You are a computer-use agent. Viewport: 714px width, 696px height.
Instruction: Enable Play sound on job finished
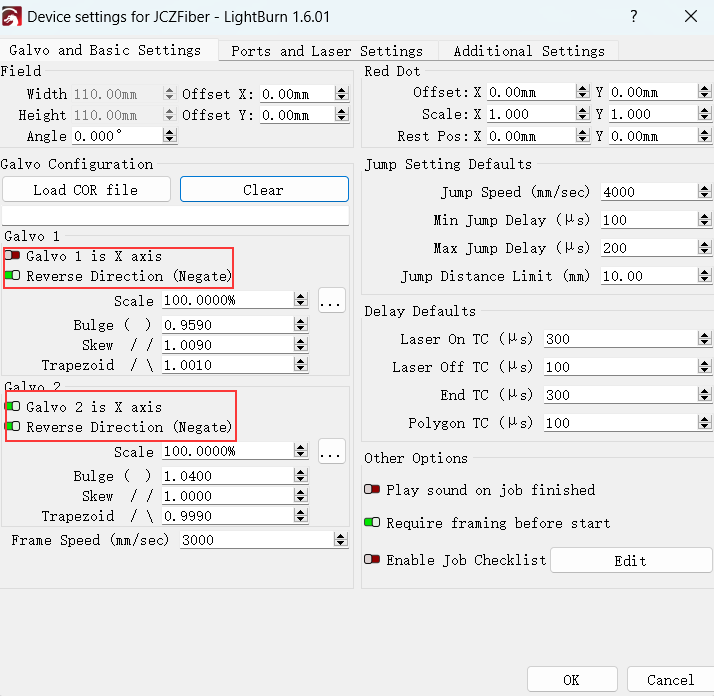coord(372,490)
